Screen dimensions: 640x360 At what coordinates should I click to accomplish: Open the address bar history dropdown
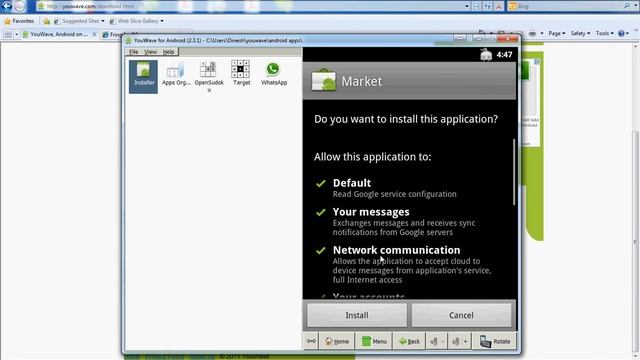467,6
